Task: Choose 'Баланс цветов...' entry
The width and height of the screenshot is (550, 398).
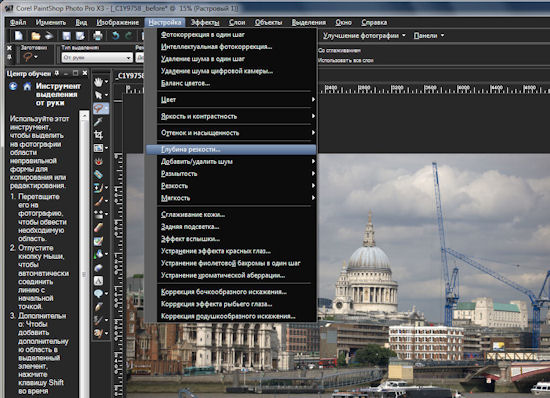Action: pyautogui.click(x=231, y=83)
